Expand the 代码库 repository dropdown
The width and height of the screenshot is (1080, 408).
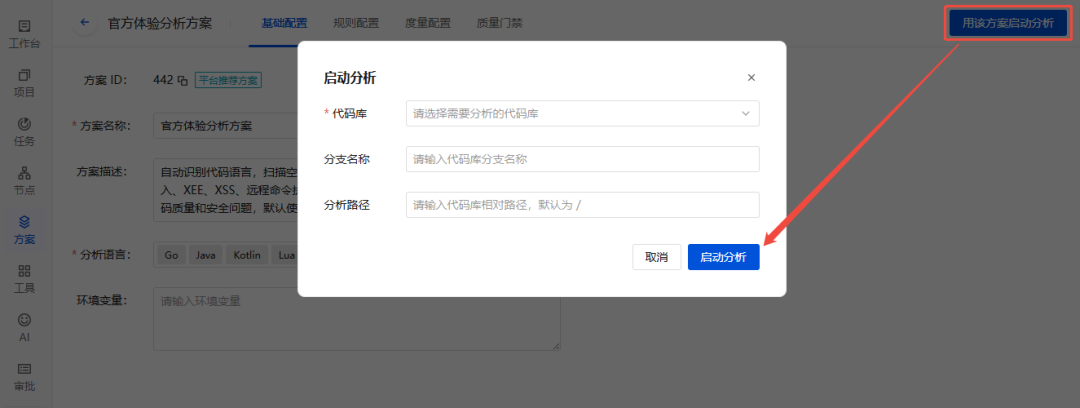[x=583, y=114]
